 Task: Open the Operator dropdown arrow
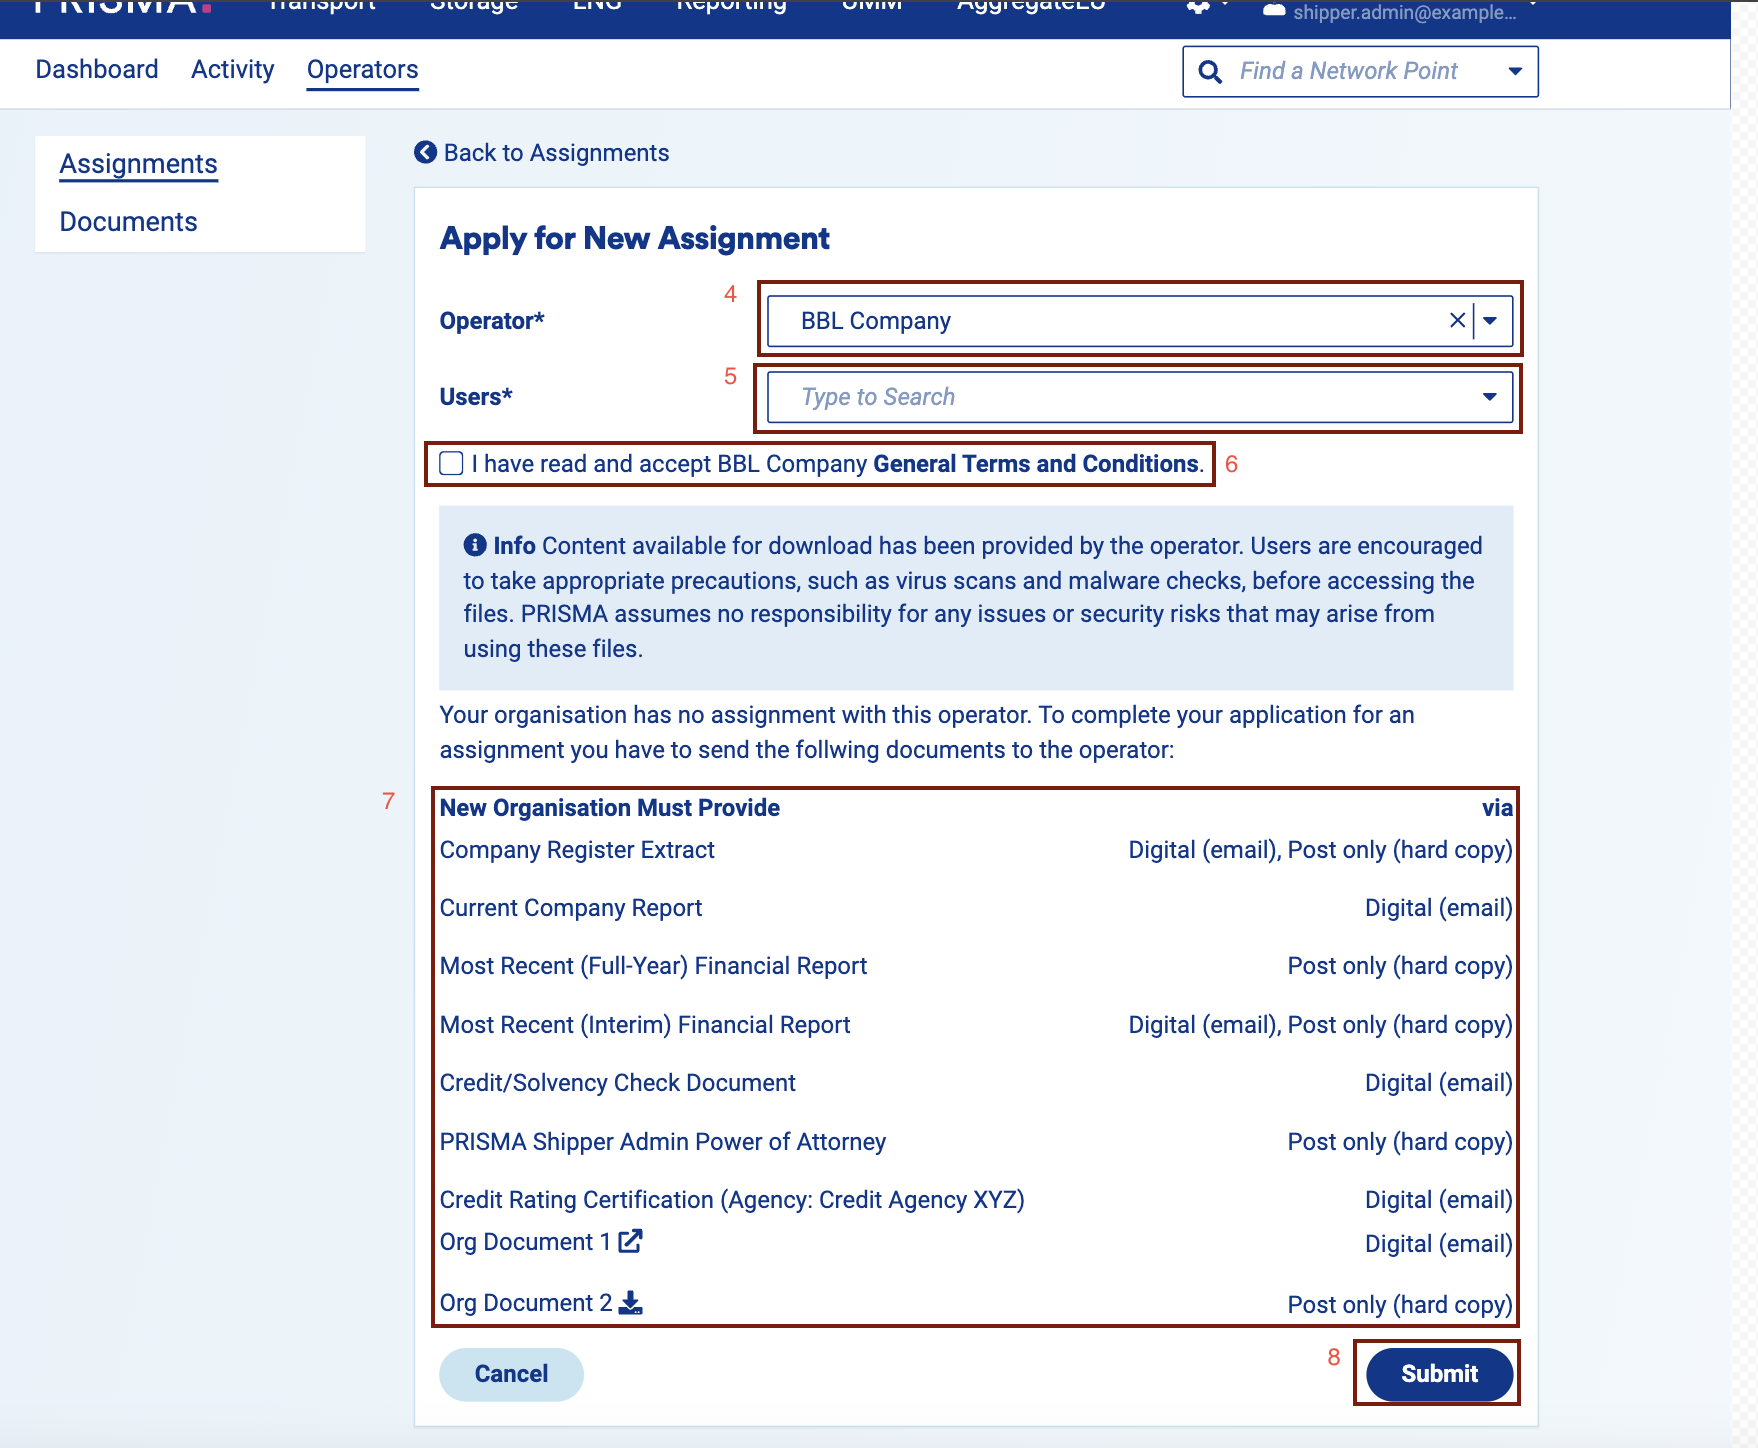[x=1490, y=321]
